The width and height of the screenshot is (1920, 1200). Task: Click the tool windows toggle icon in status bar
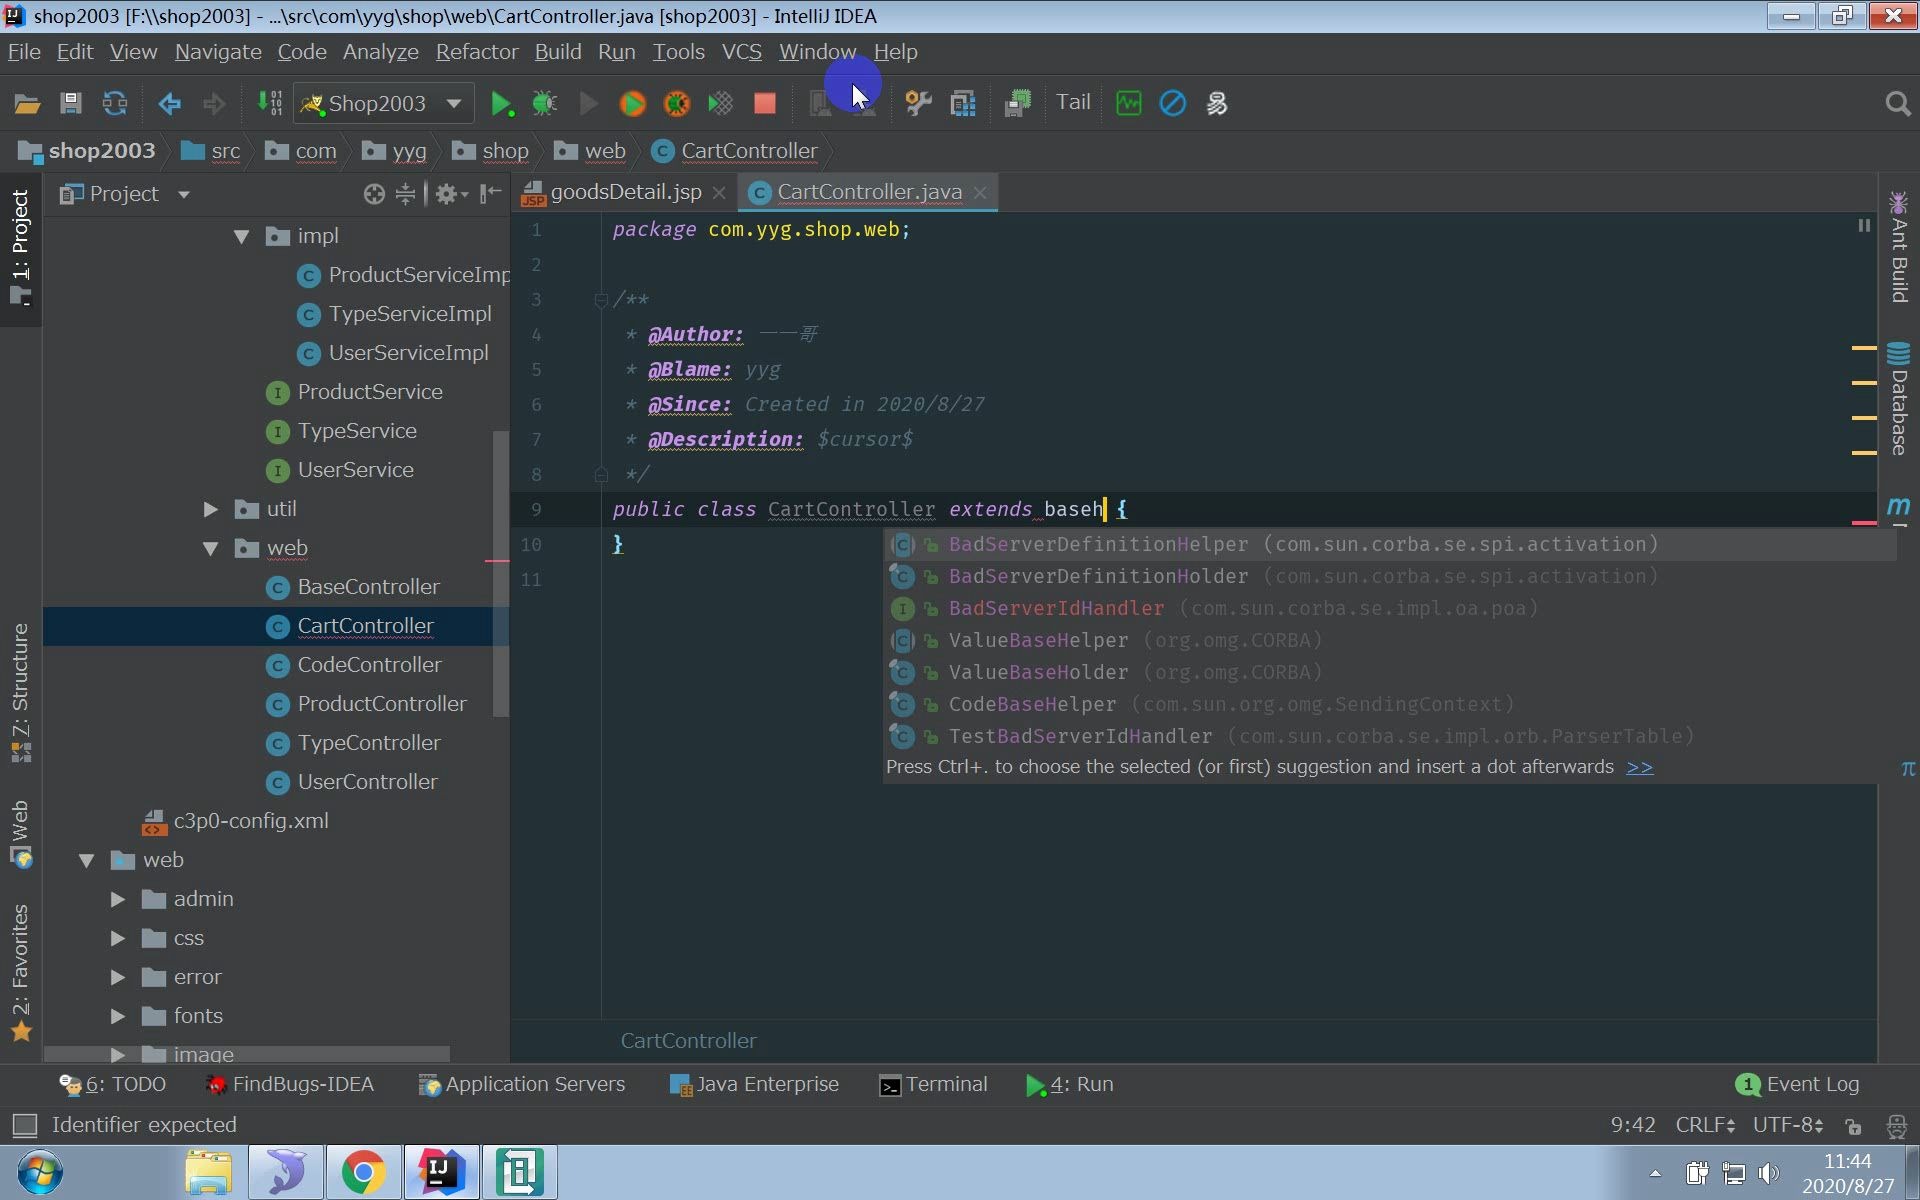tap(24, 1126)
